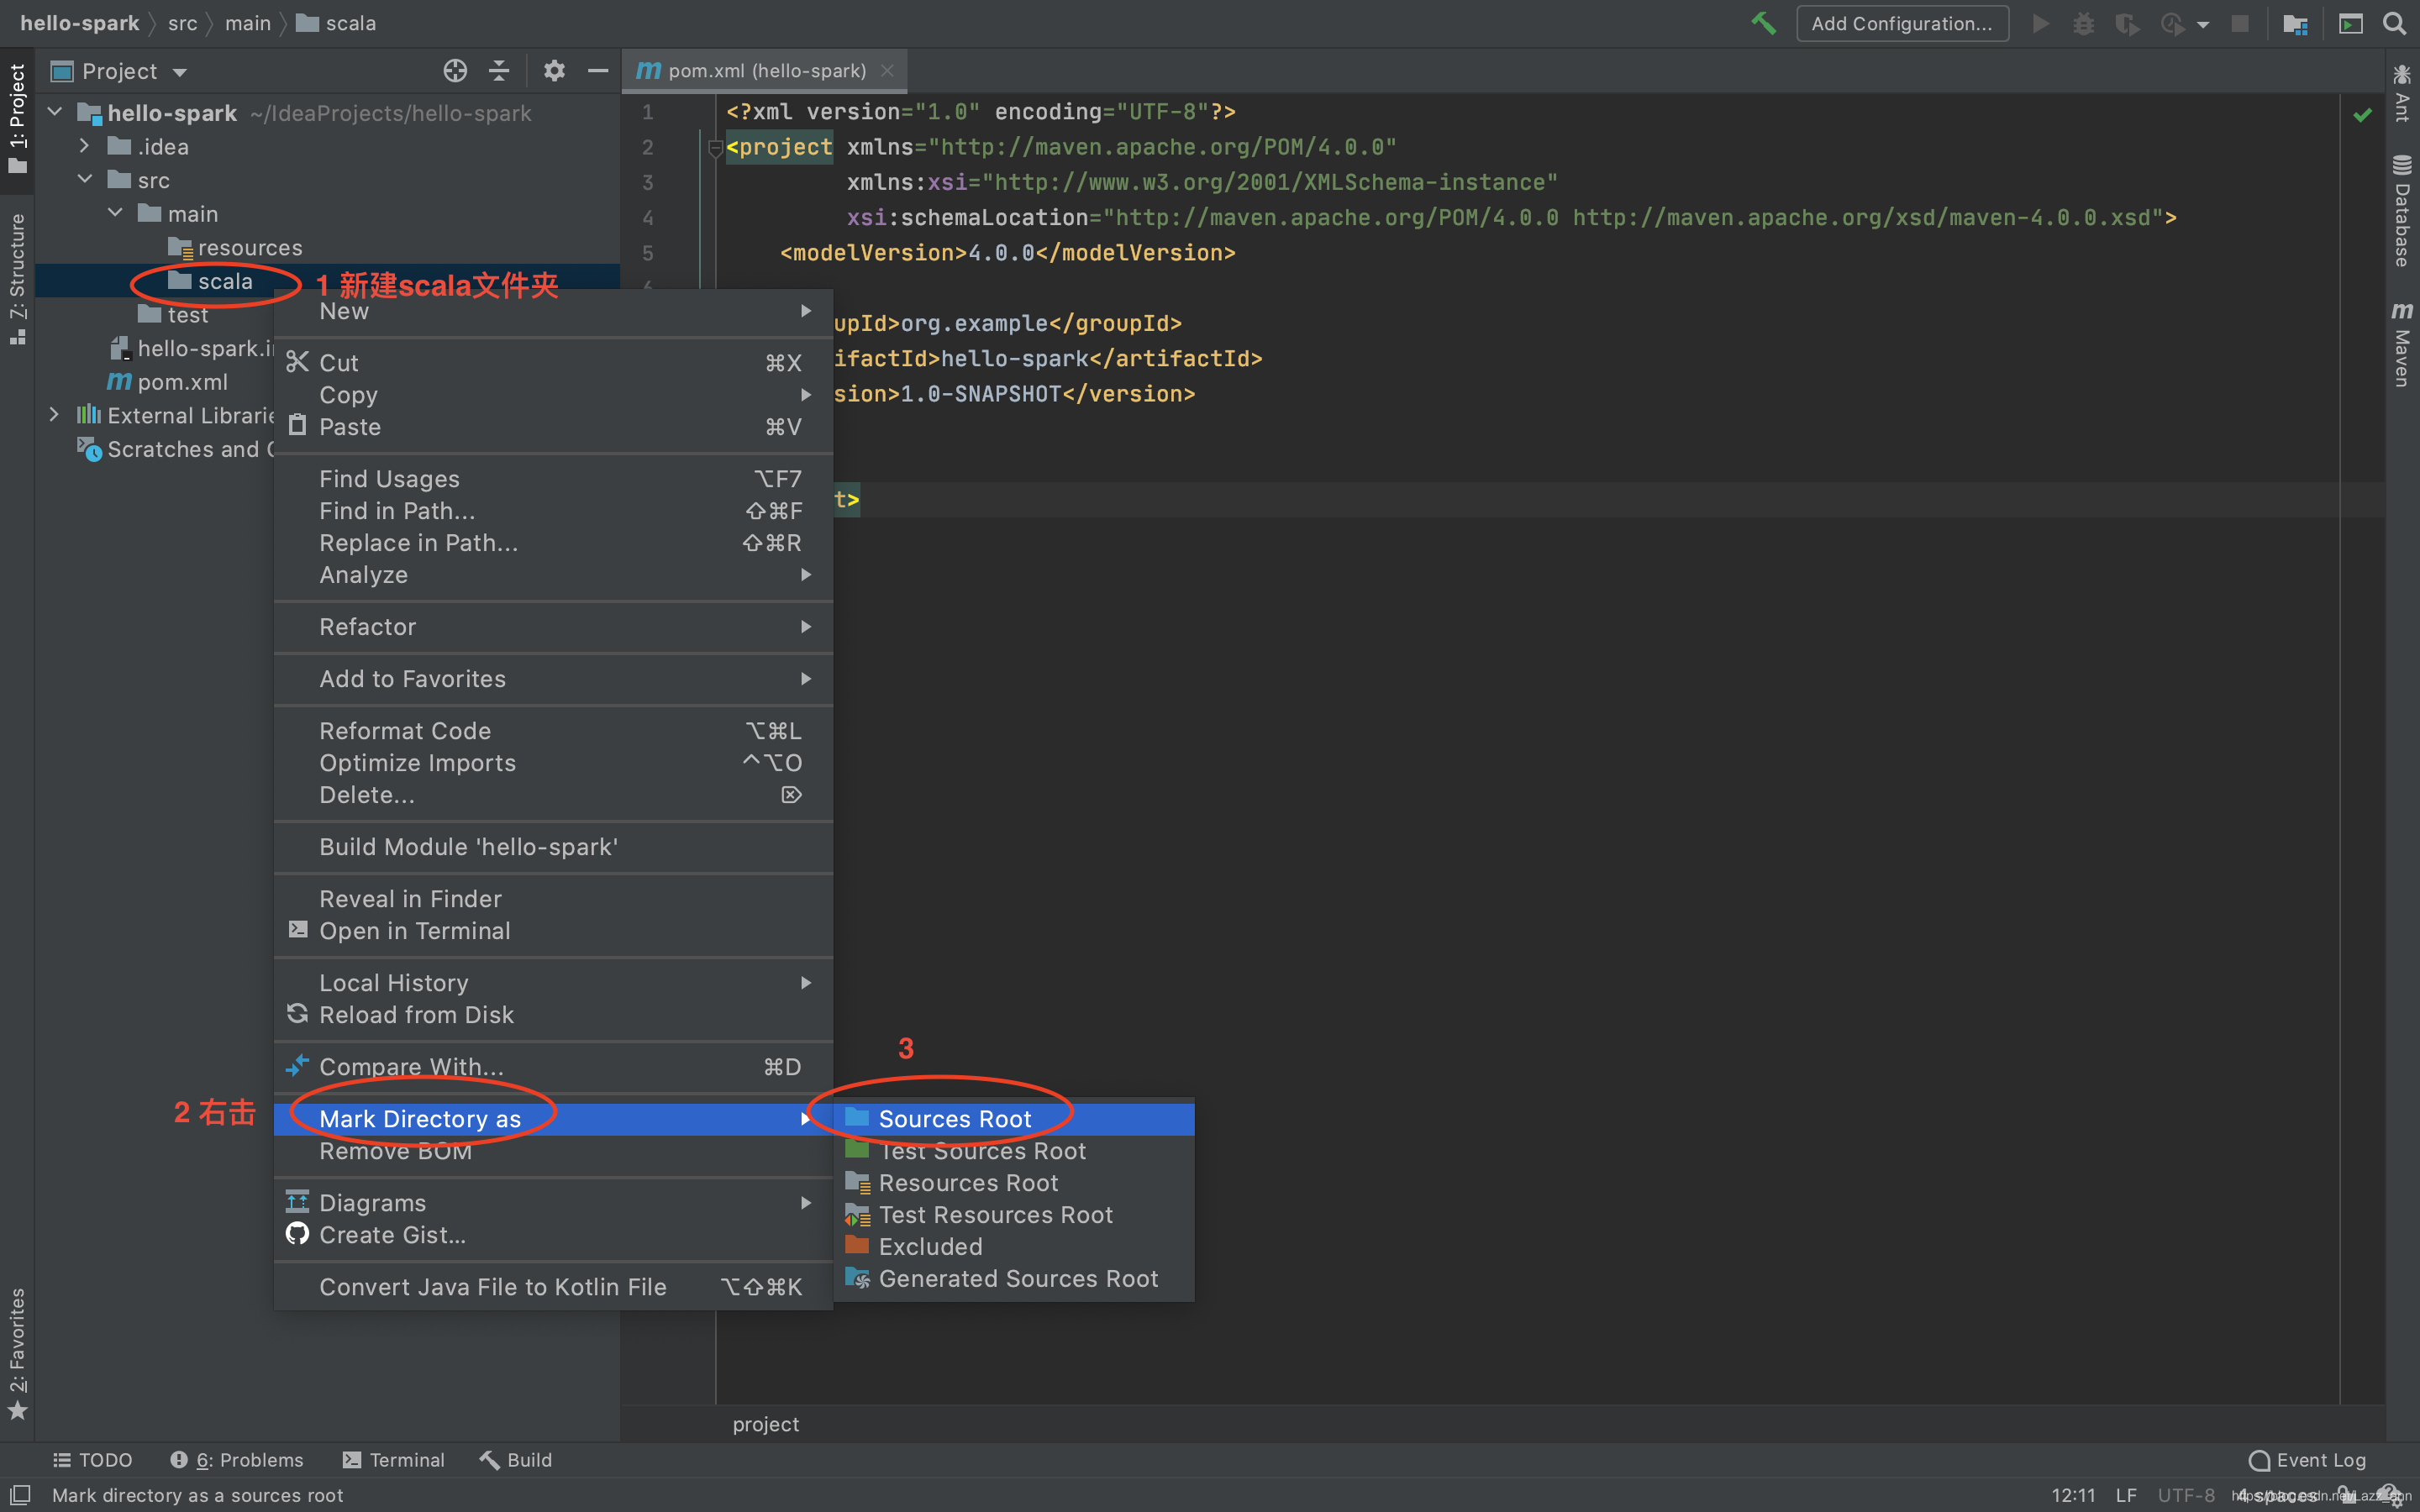
Task: Open the Structure side panel
Action: pyautogui.click(x=17, y=278)
